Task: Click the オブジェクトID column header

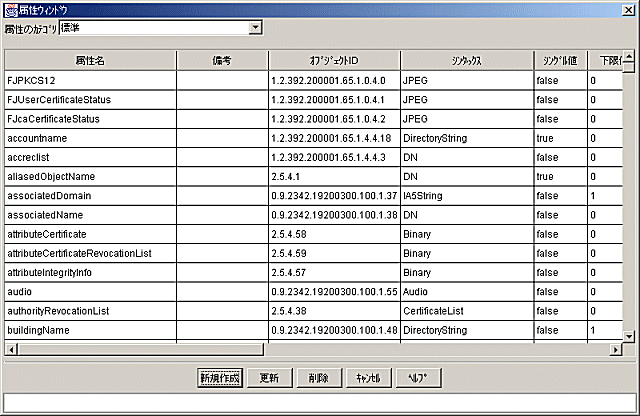Action: pos(334,60)
